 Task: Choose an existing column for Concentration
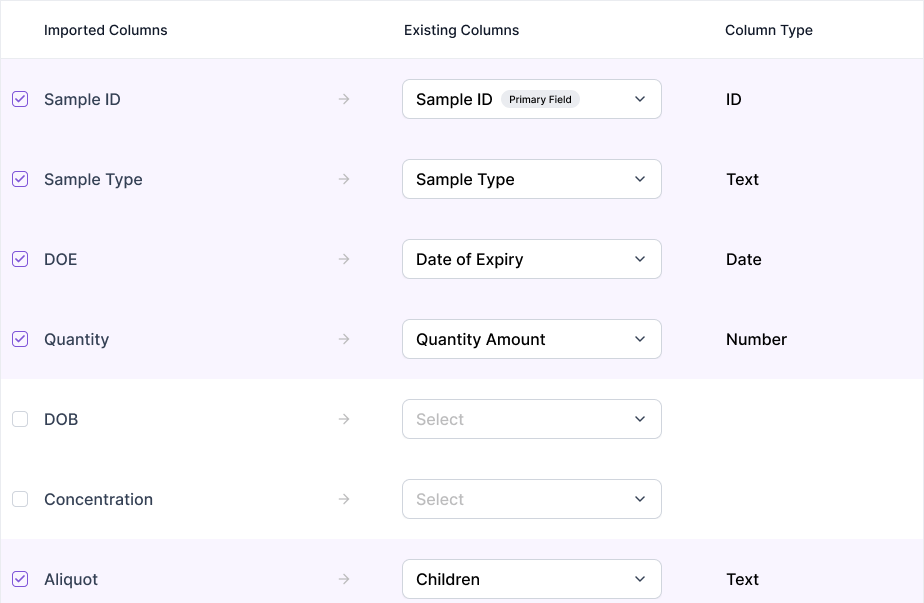(532, 499)
